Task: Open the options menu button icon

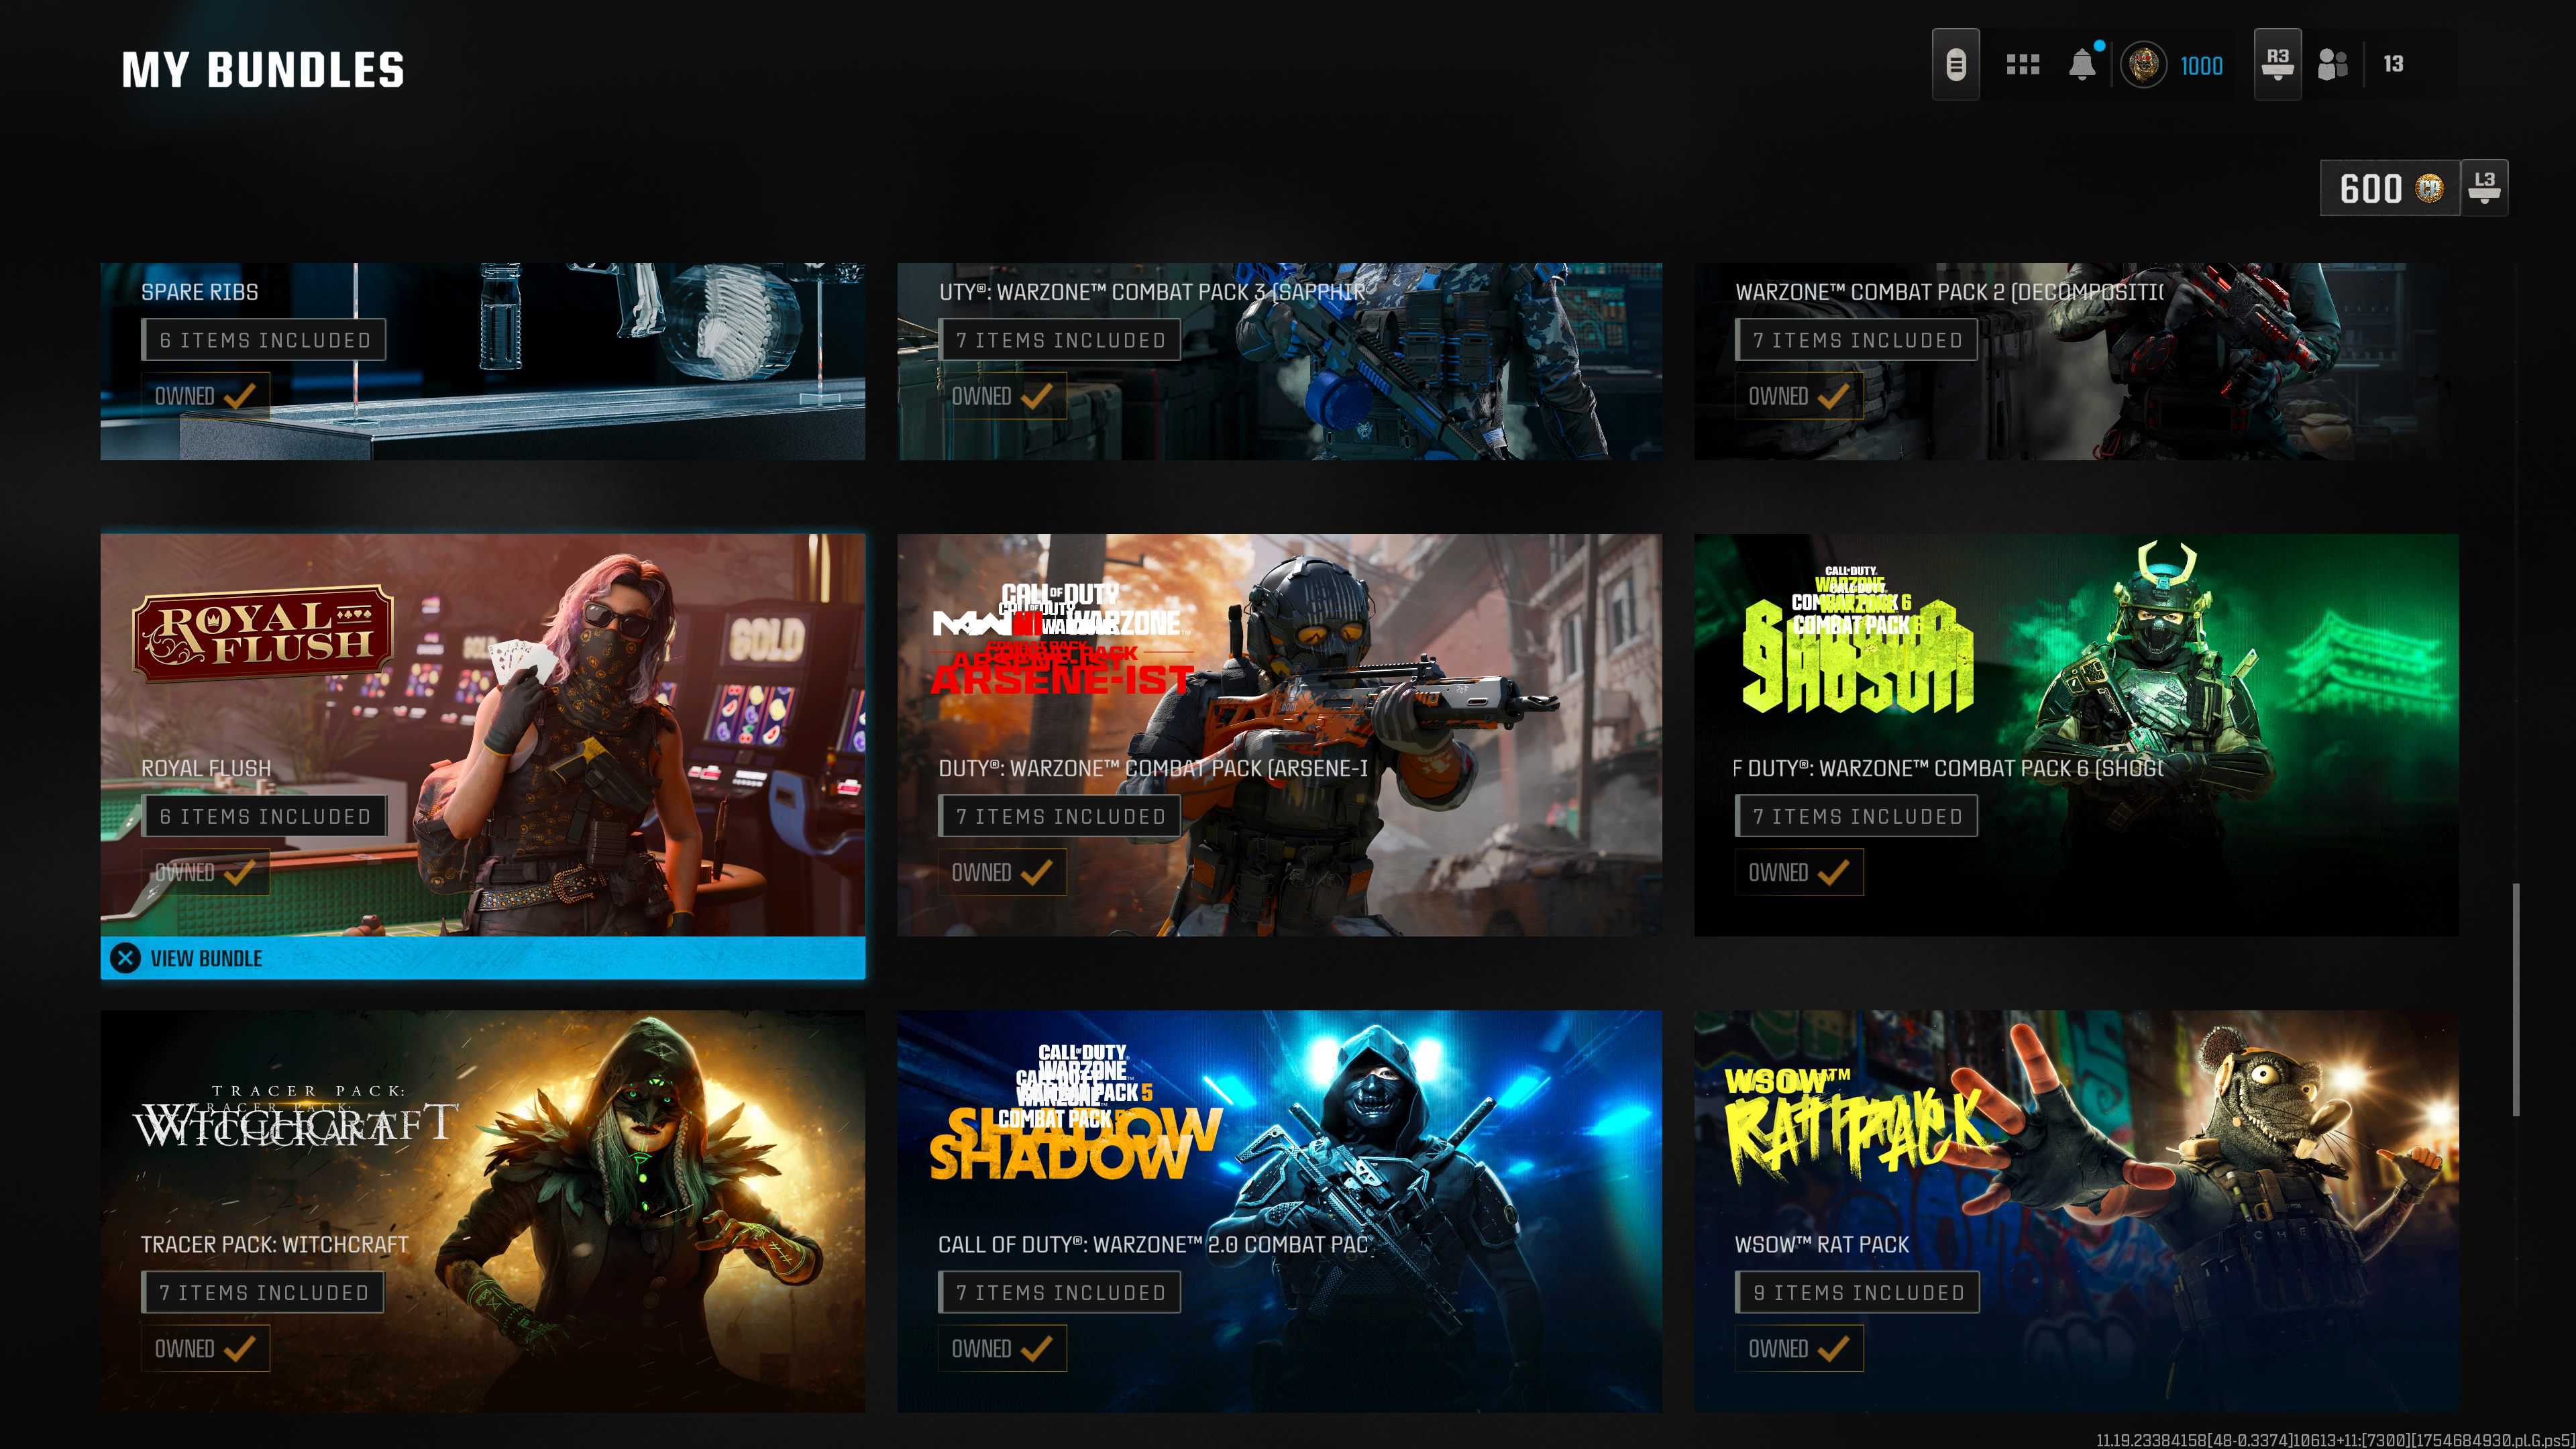Action: pyautogui.click(x=1955, y=65)
